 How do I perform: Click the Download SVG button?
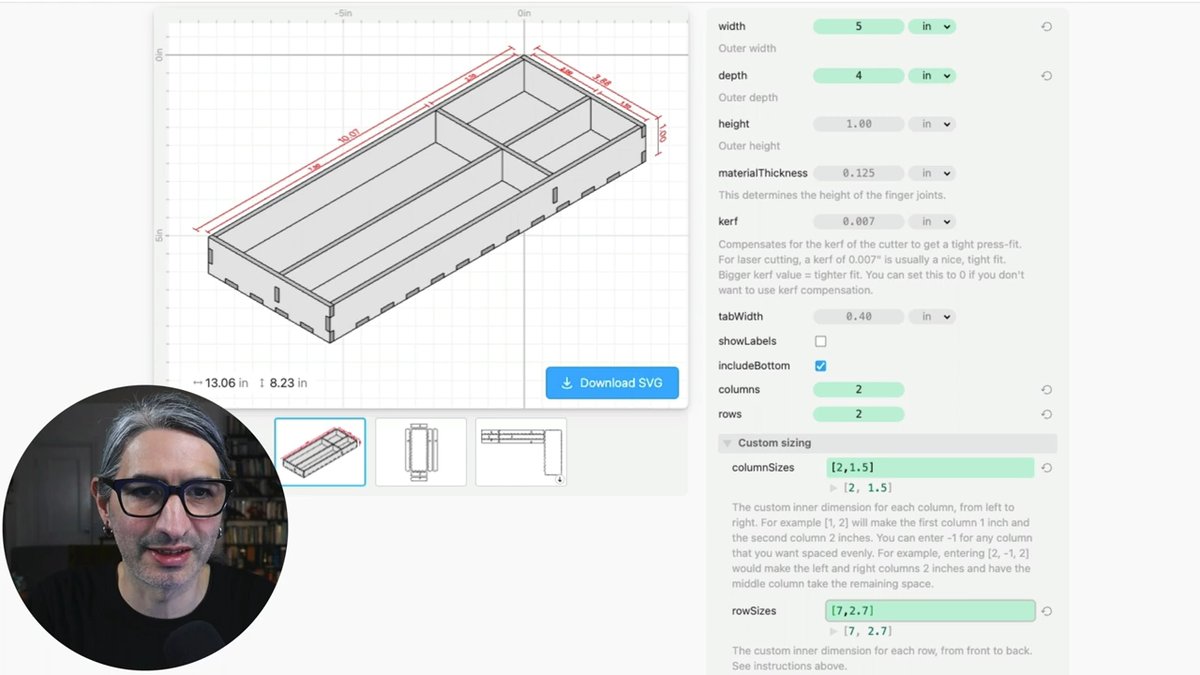[612, 383]
